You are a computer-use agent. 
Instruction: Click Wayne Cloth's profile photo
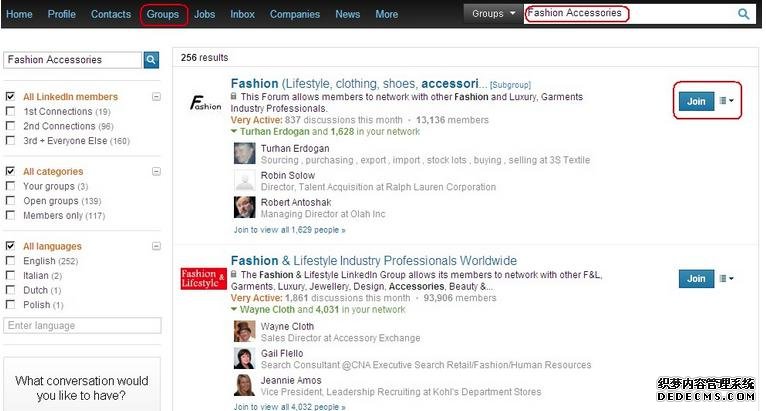pos(244,331)
